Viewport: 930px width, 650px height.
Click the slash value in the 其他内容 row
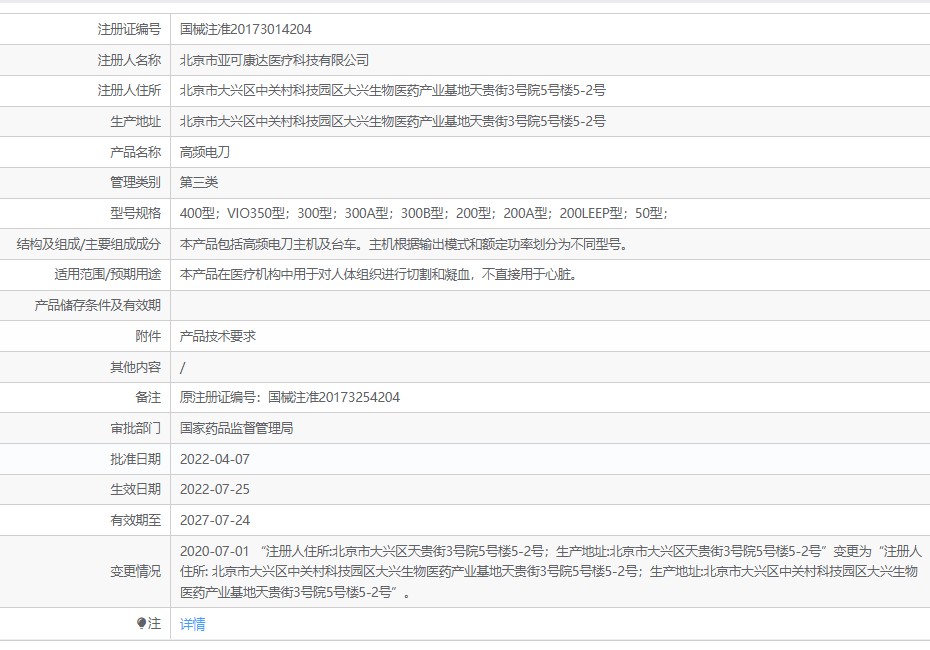183,368
